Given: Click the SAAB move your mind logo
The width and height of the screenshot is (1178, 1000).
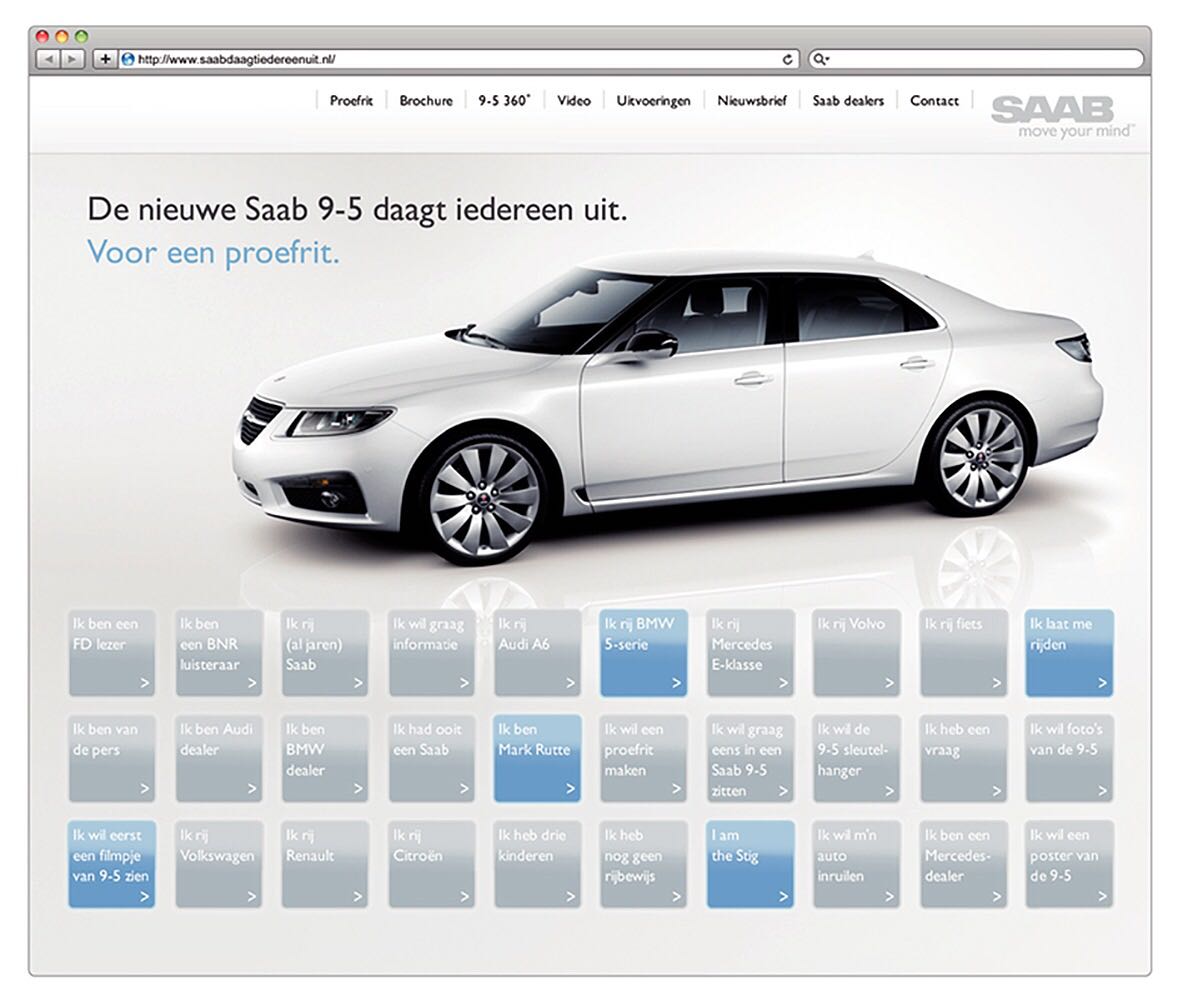Looking at the screenshot, I should 1062,116.
